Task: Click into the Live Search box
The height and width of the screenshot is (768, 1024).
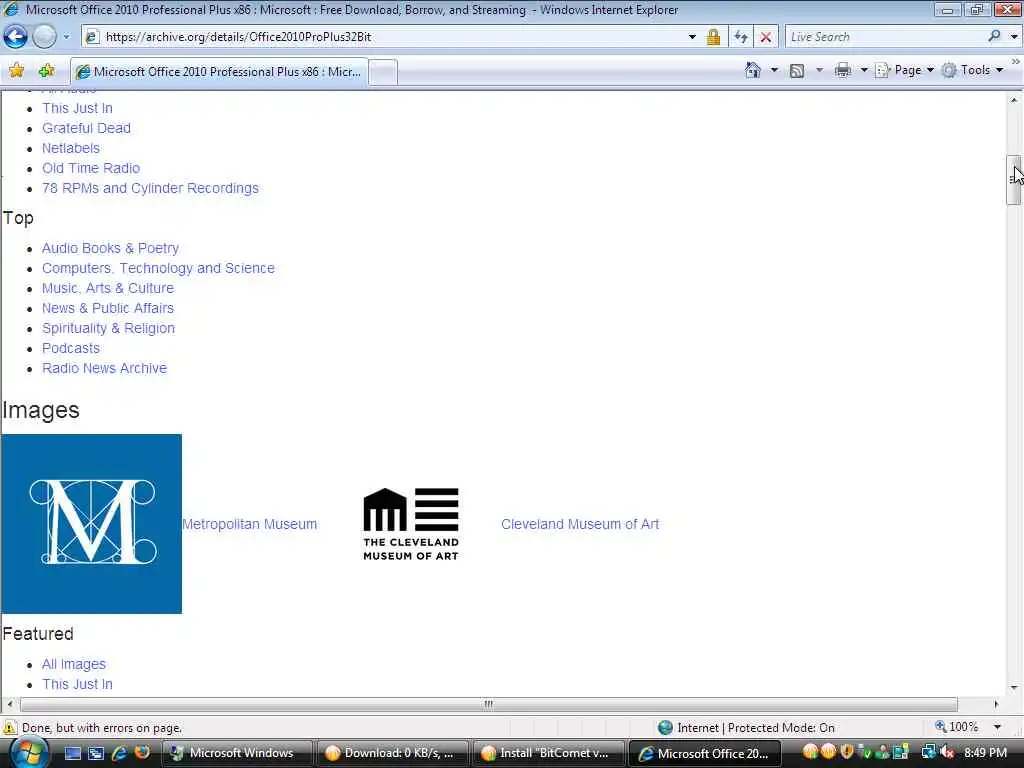Action: click(885, 37)
